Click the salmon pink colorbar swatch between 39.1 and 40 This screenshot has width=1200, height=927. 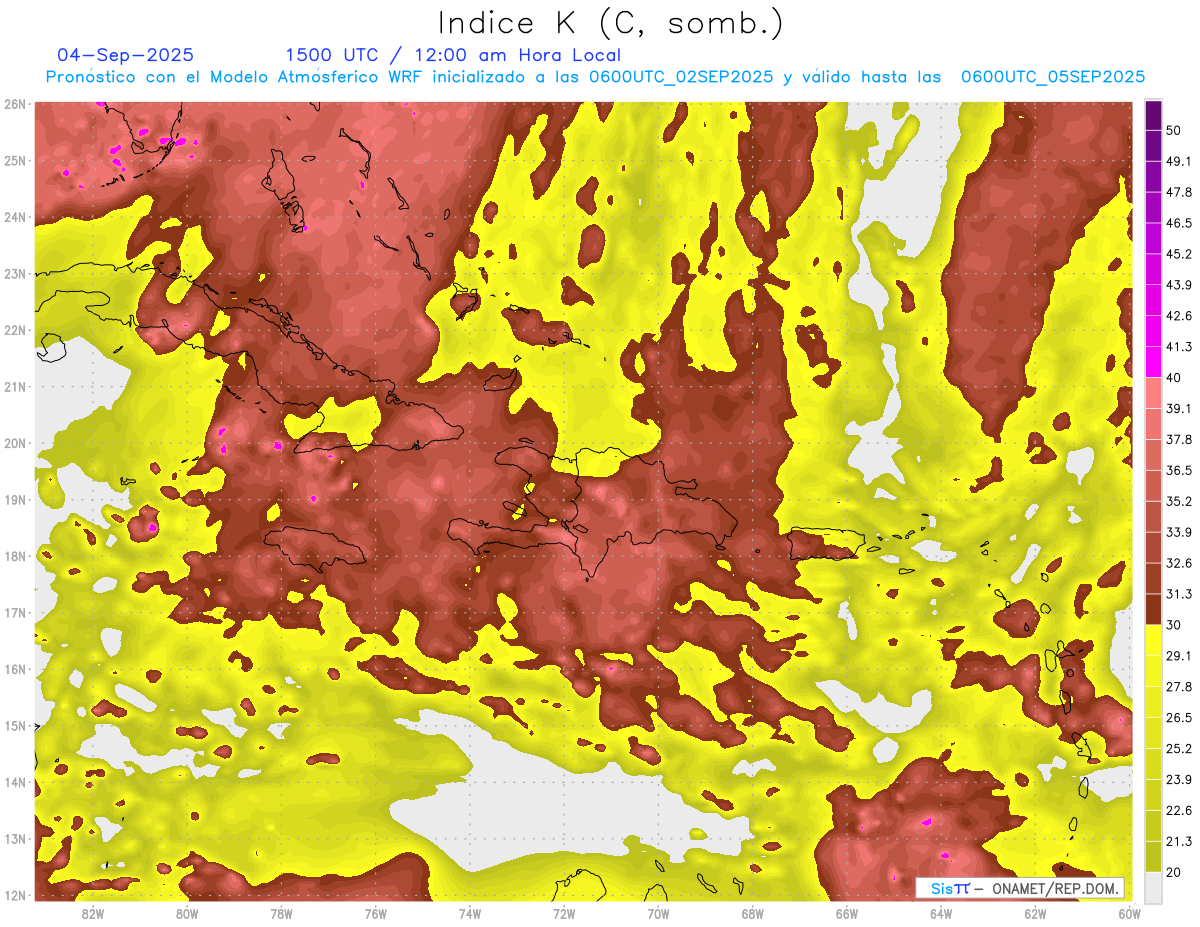[x=1153, y=393]
